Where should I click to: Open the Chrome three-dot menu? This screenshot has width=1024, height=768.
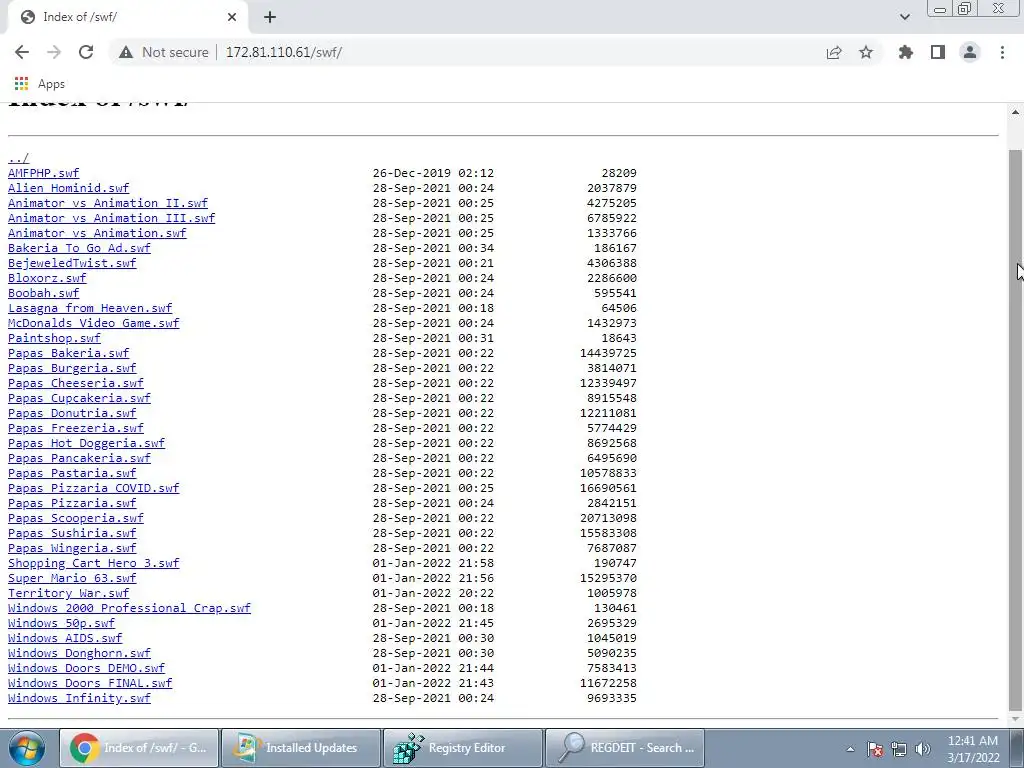1002,52
